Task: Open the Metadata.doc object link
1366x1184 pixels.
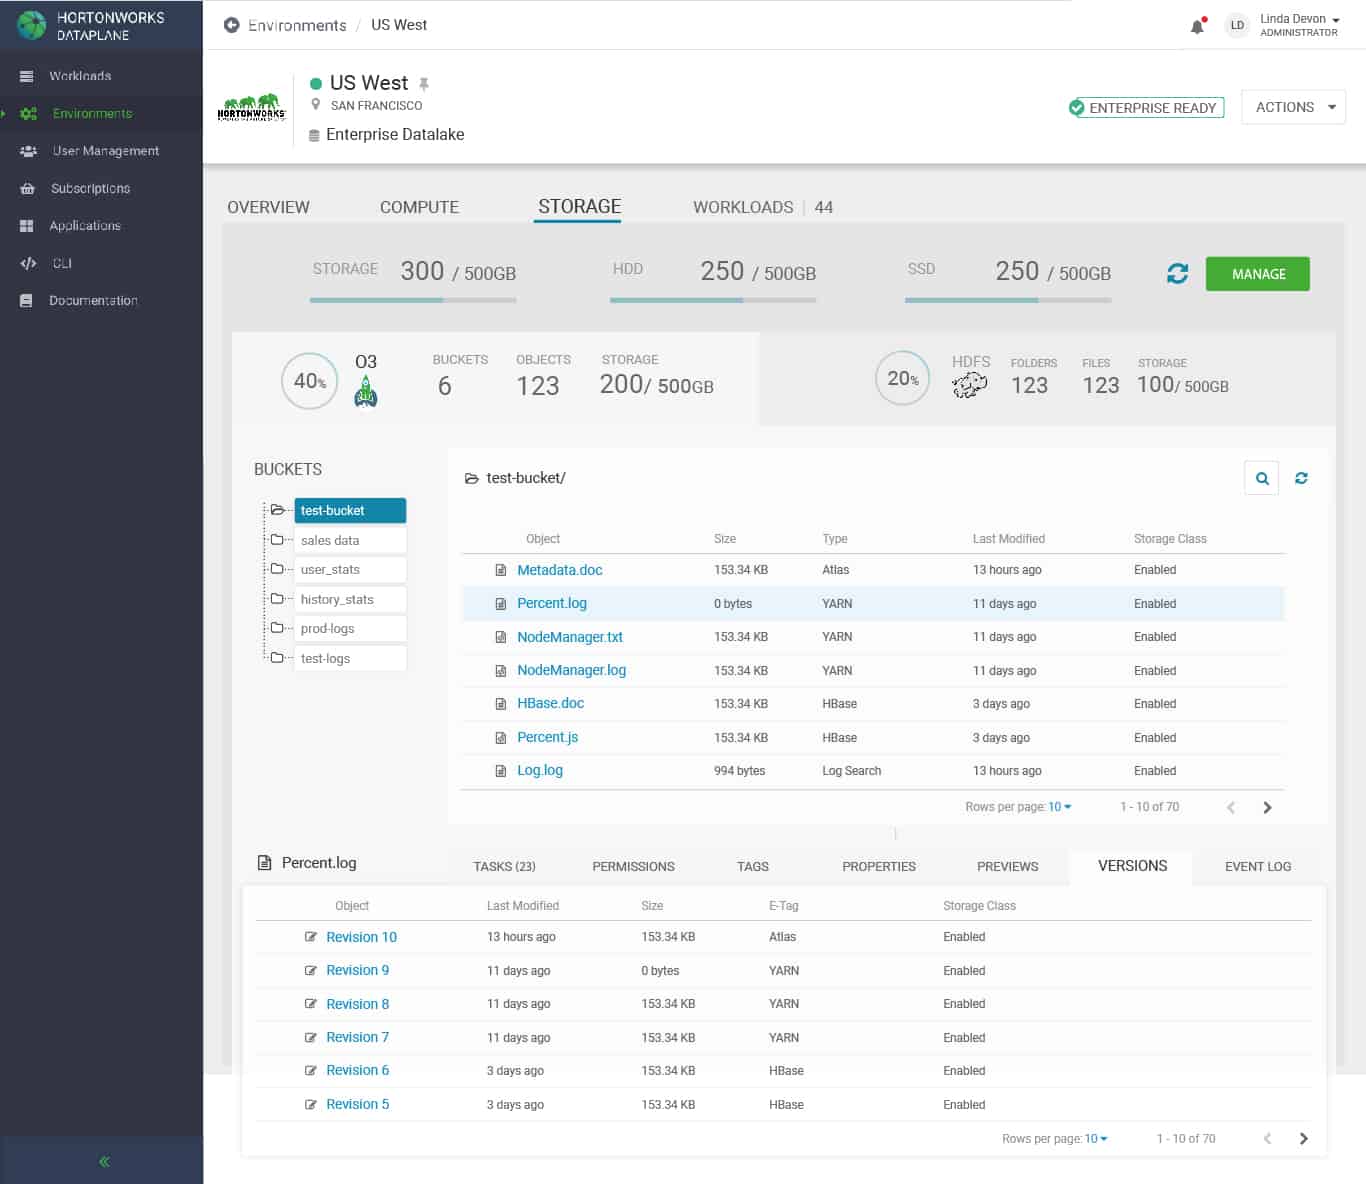Action: 560,570
